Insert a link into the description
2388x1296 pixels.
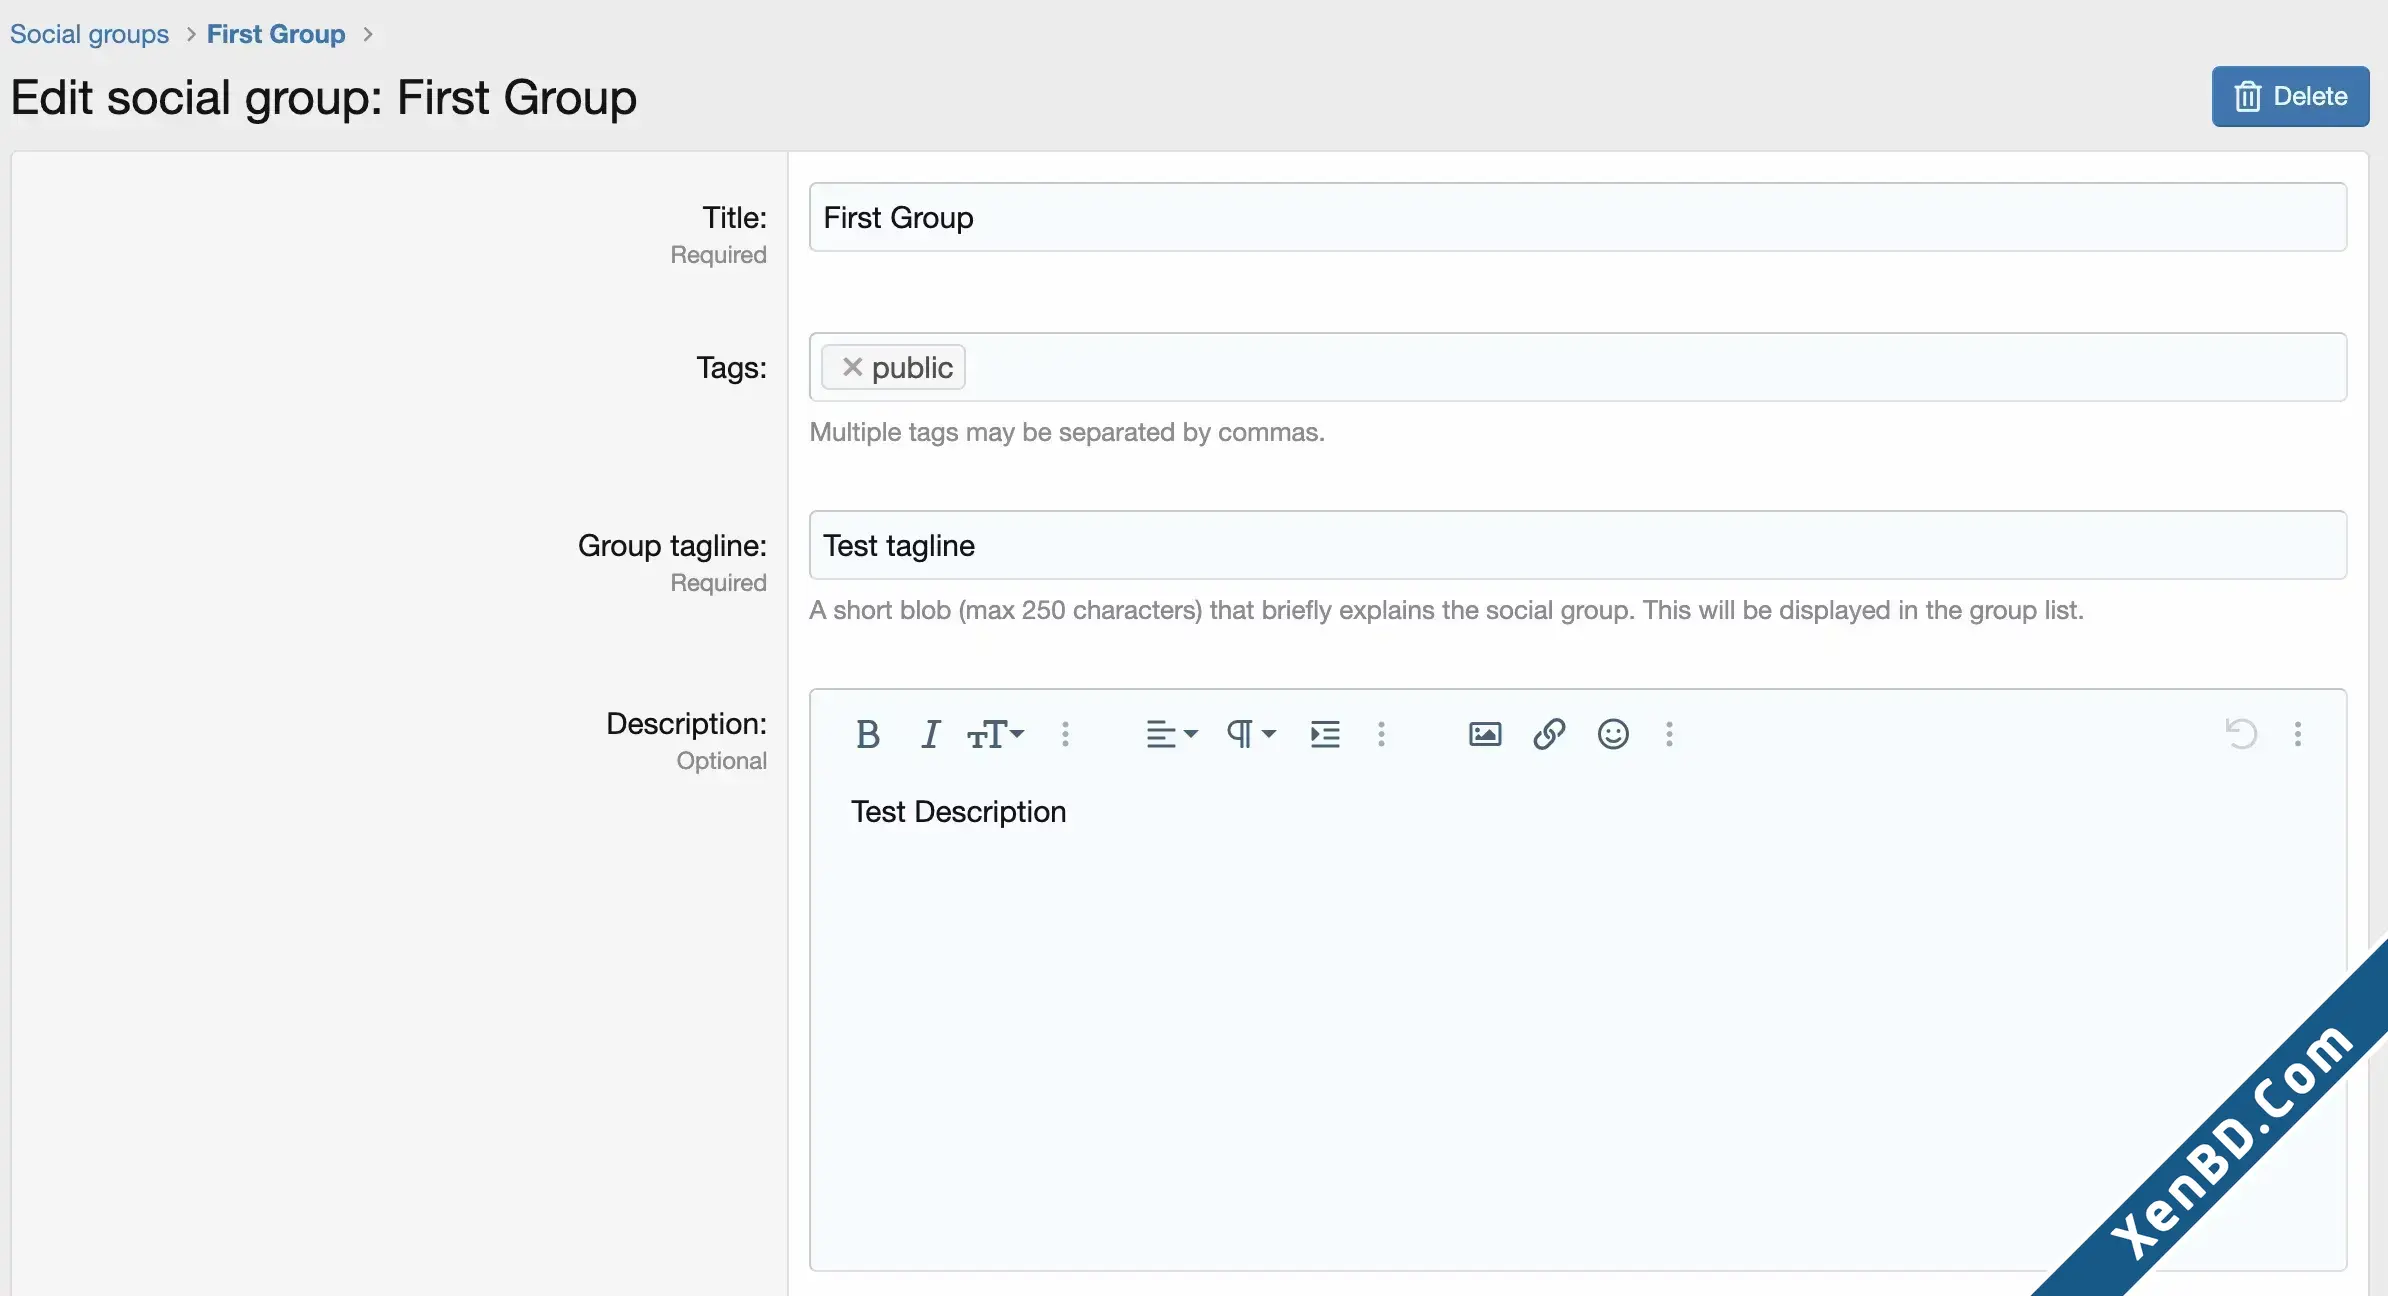(1549, 735)
